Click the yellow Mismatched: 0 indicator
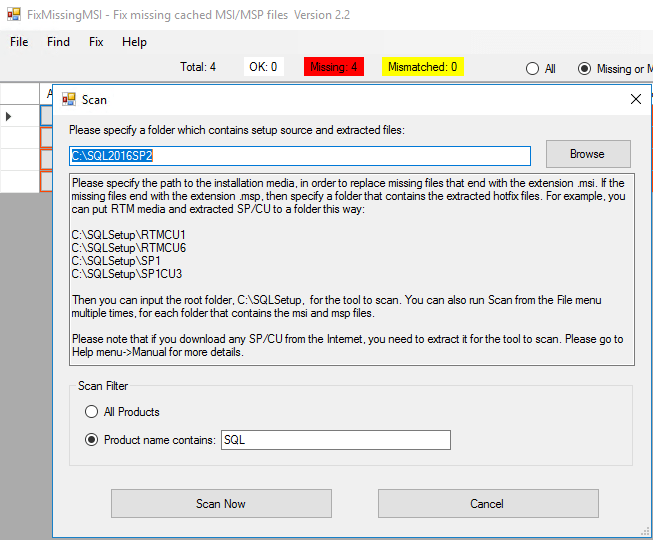Screen dimensions: 653x540 tap(422, 67)
